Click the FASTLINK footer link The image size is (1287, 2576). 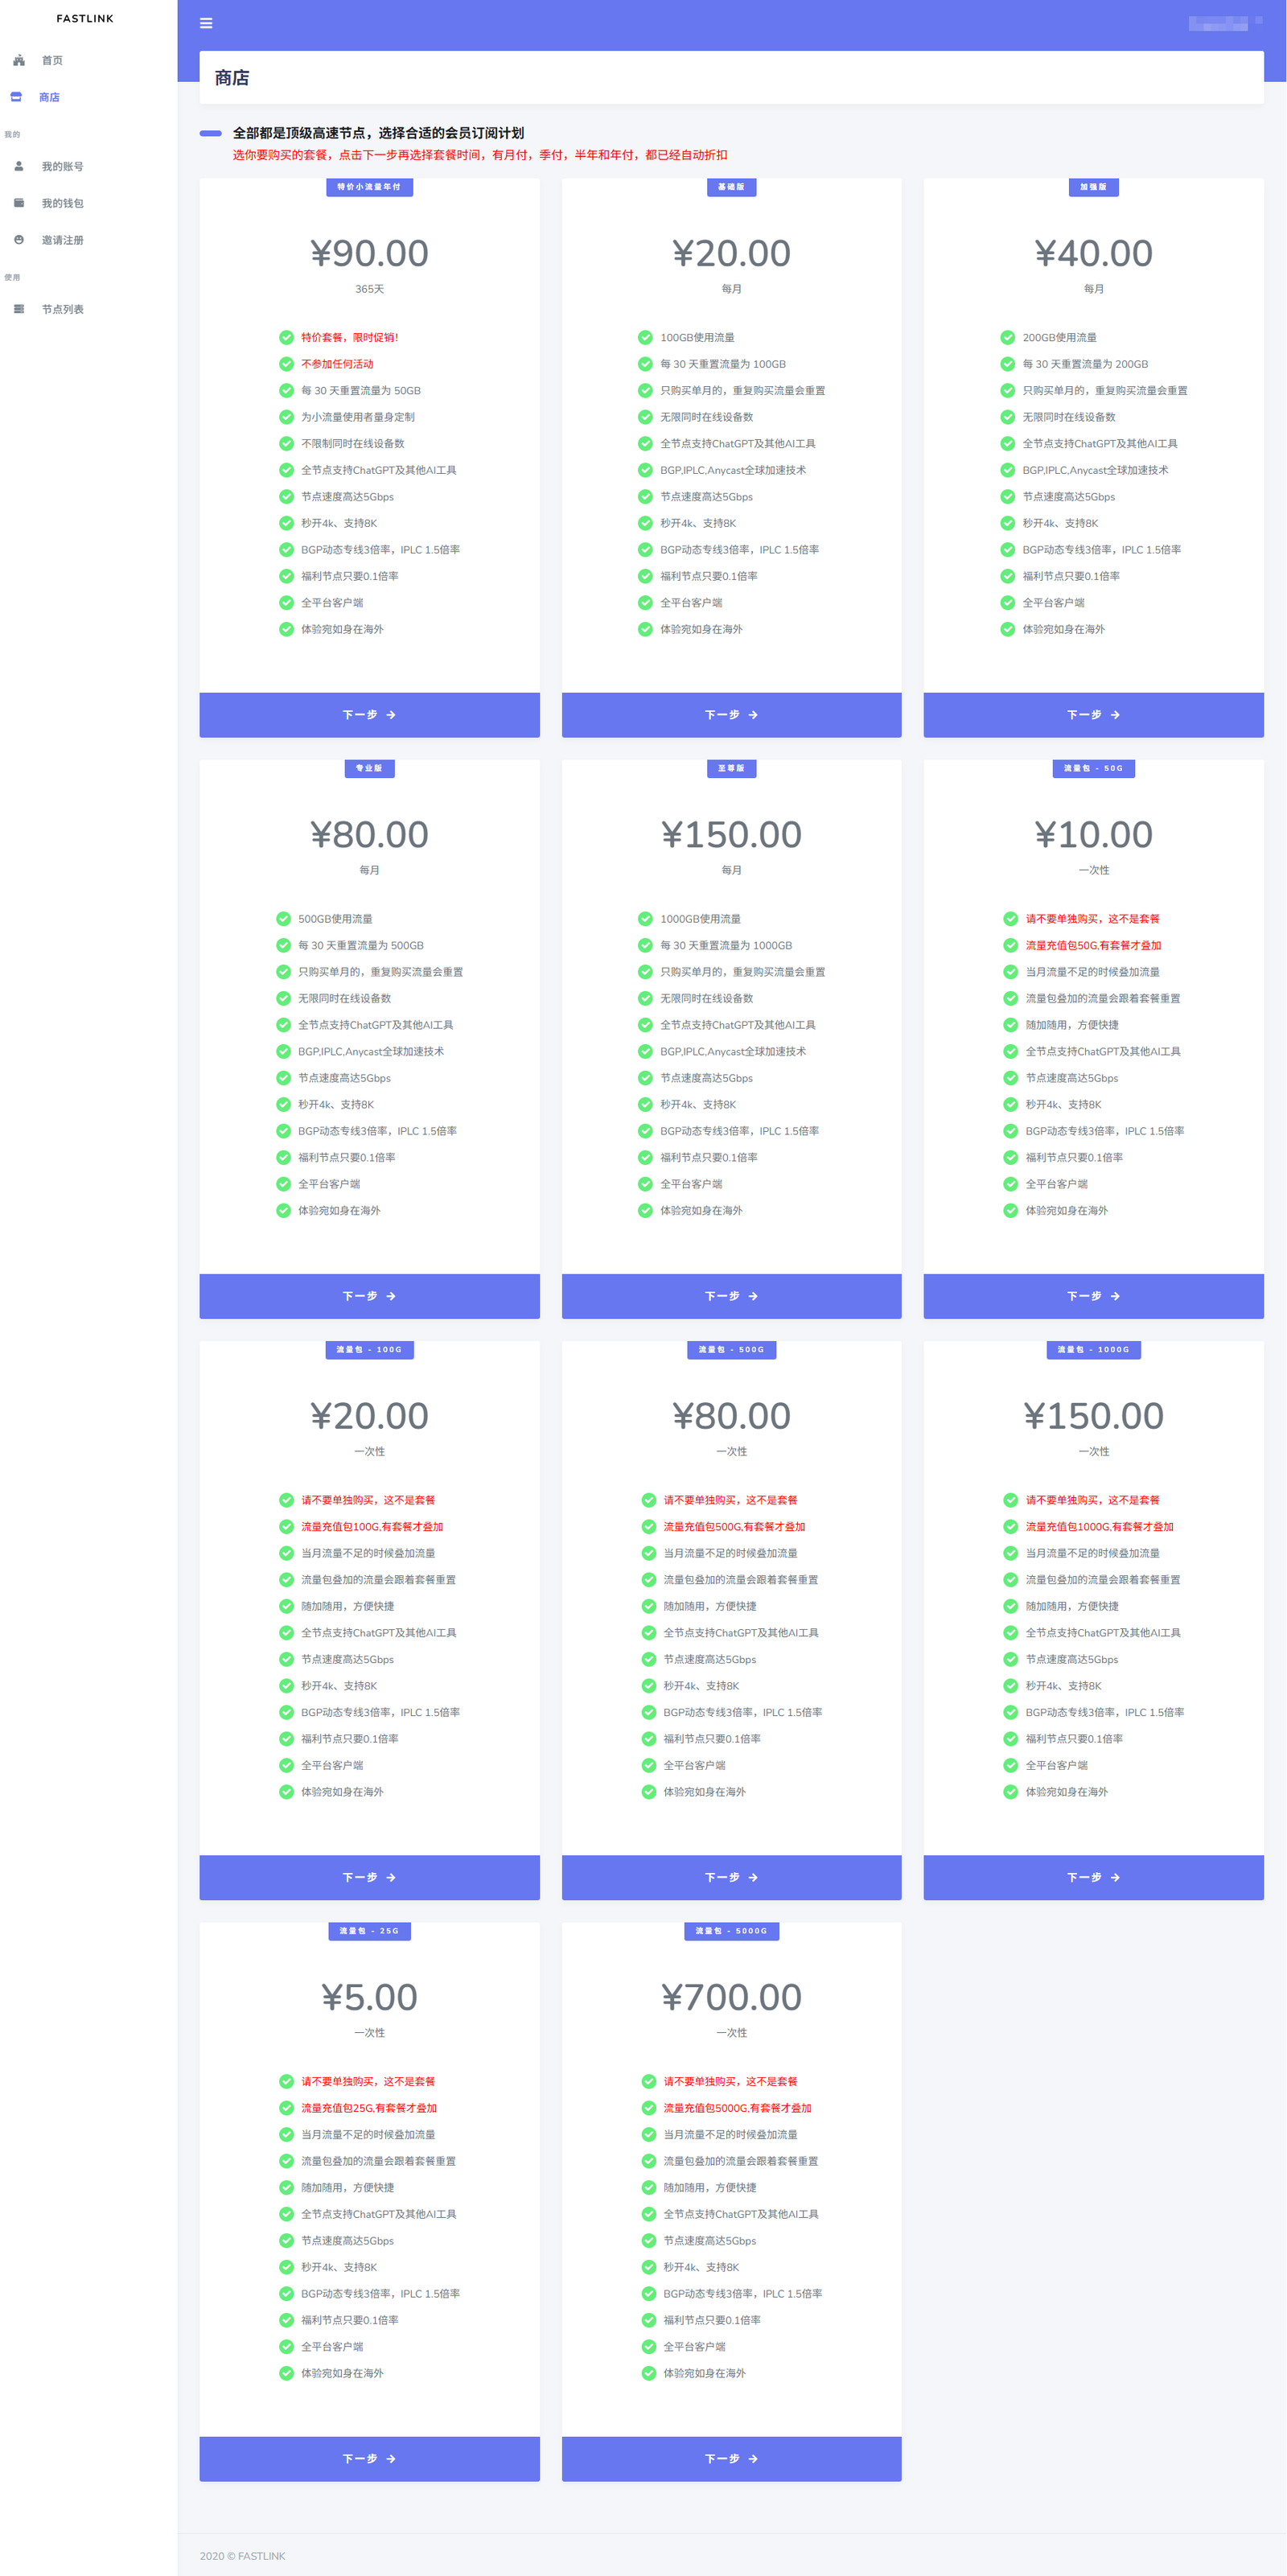click(x=261, y=2556)
